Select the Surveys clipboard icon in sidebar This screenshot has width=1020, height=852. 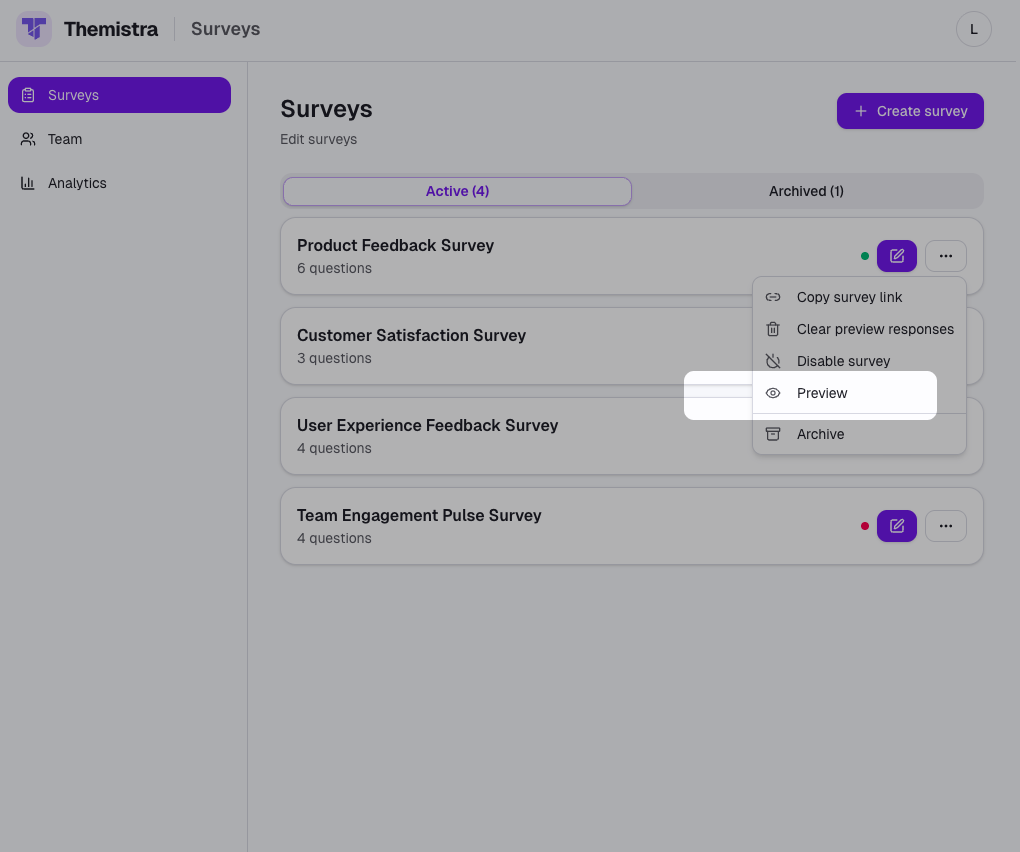point(28,94)
